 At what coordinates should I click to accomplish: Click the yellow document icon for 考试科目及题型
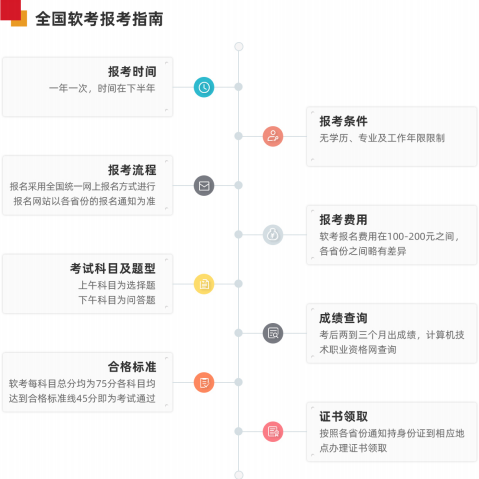pos(204,284)
